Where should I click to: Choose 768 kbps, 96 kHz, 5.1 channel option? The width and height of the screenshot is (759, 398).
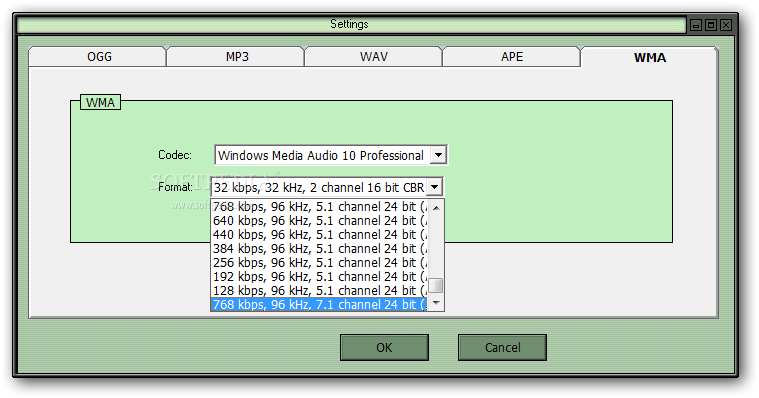point(320,207)
